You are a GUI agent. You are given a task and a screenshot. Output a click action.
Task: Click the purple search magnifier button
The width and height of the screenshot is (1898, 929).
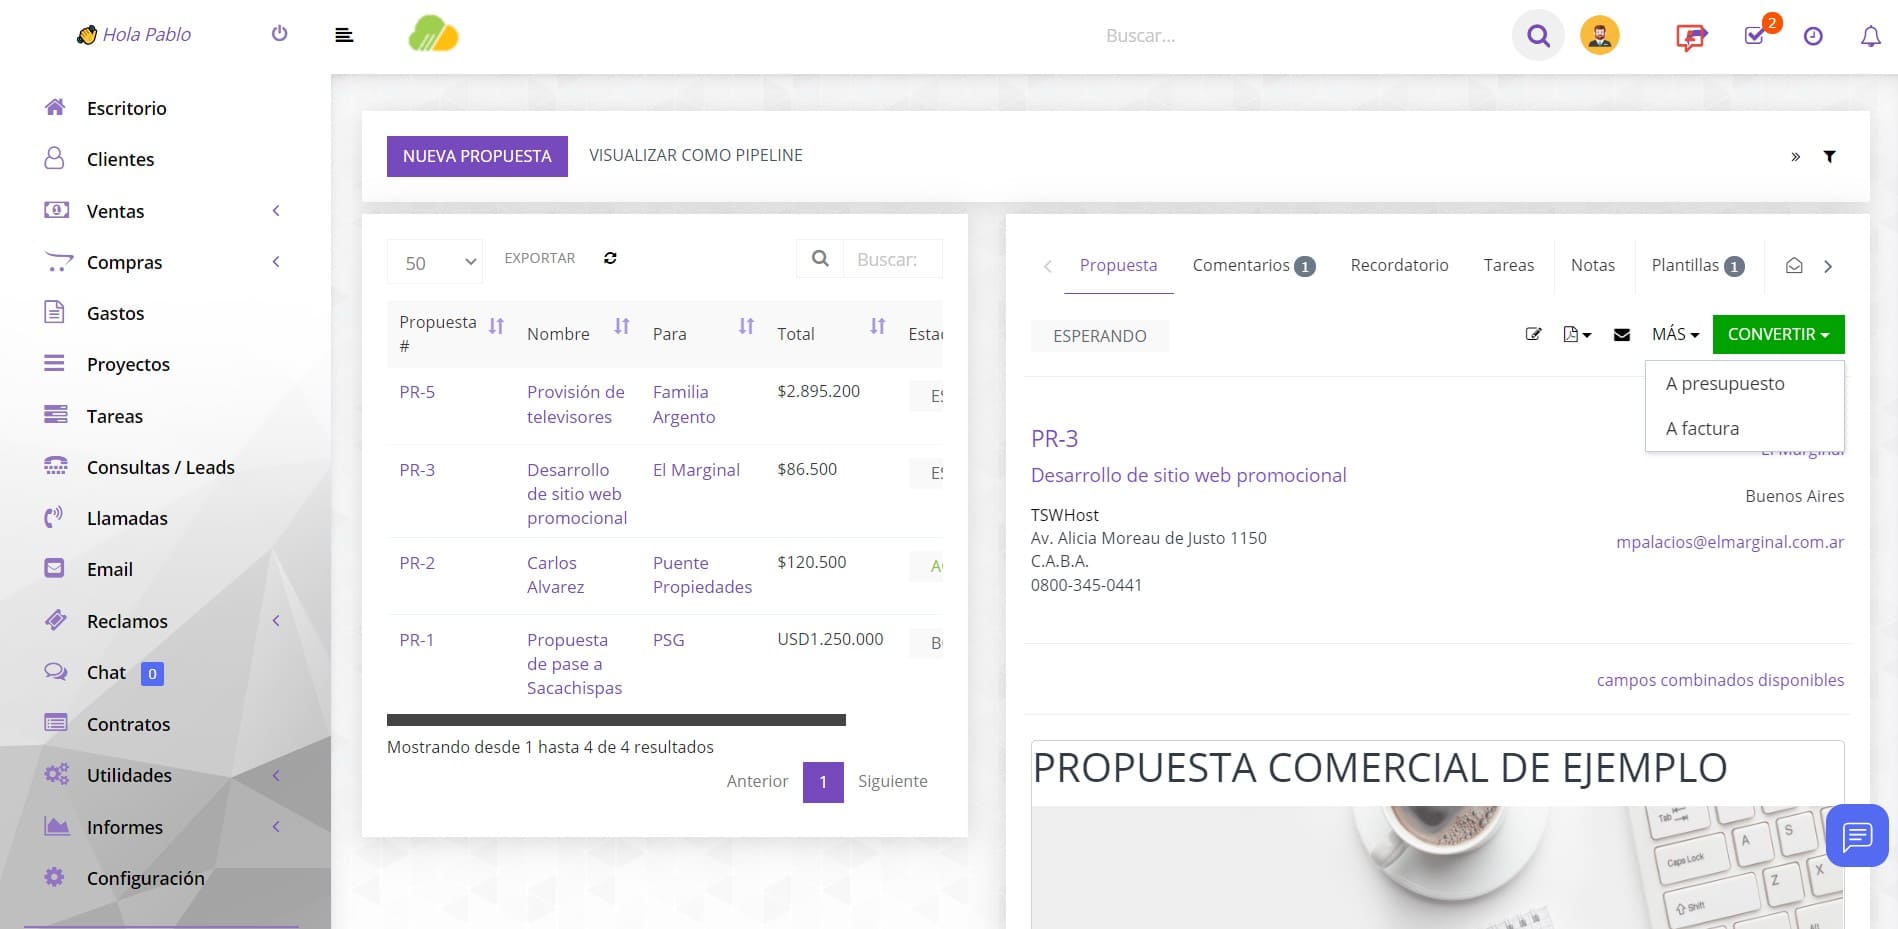(1538, 36)
